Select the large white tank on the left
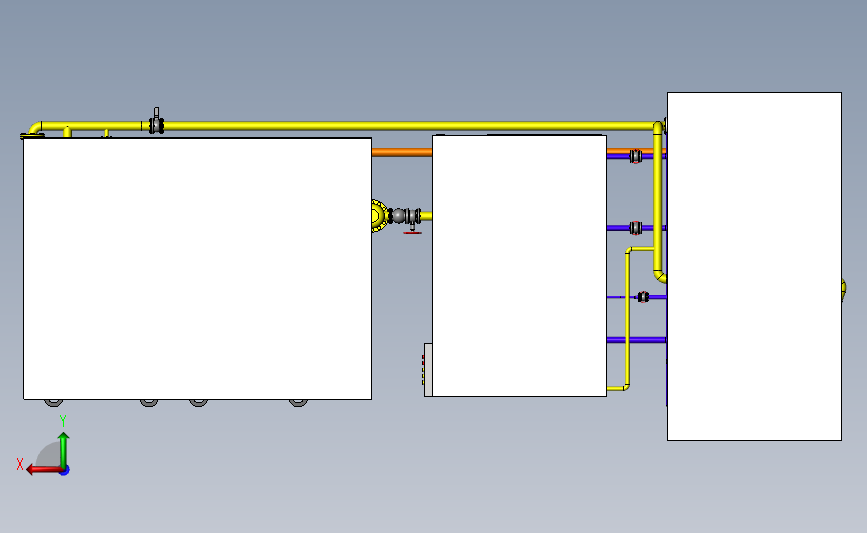Viewport: 867px width, 533px height. (197, 268)
